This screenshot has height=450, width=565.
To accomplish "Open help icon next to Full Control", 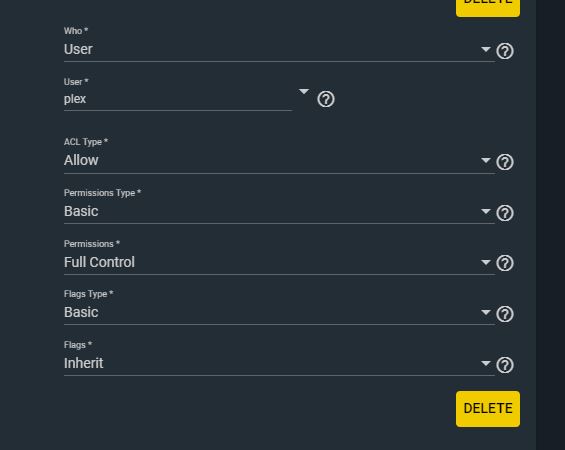I will (x=505, y=263).
